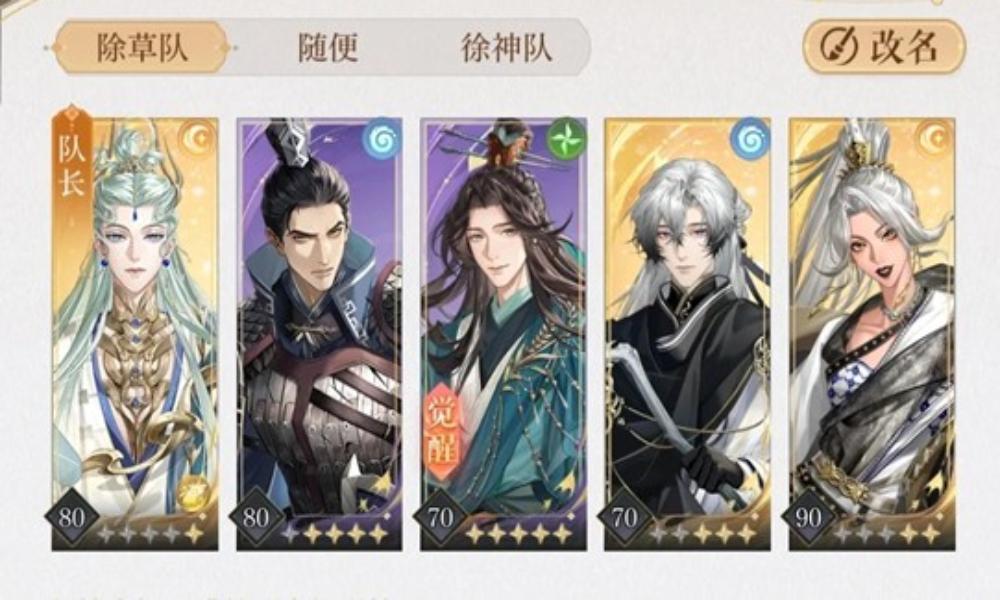Select the teal-haired captain character card

(x=135, y=333)
